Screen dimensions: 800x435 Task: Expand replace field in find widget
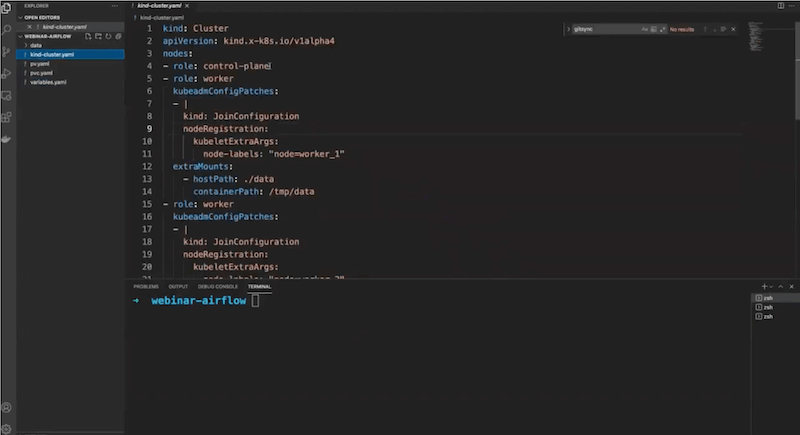568,30
